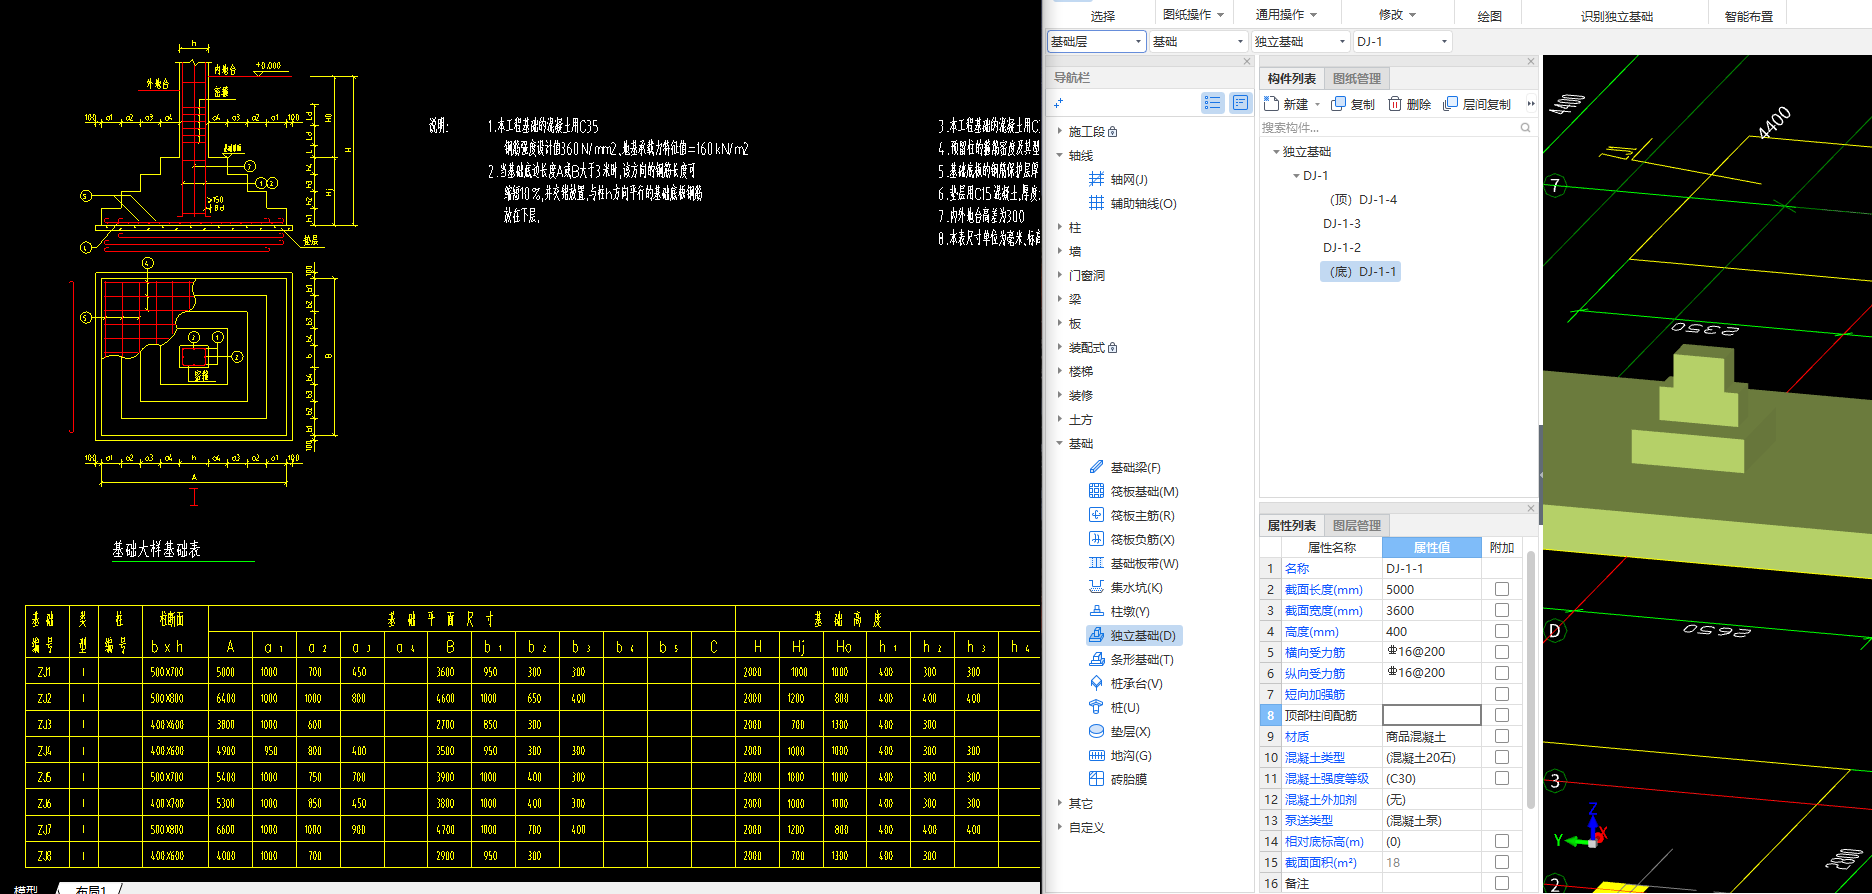Check 附加 box for 高度(mm)
1872x894 pixels.
[x=1502, y=631]
